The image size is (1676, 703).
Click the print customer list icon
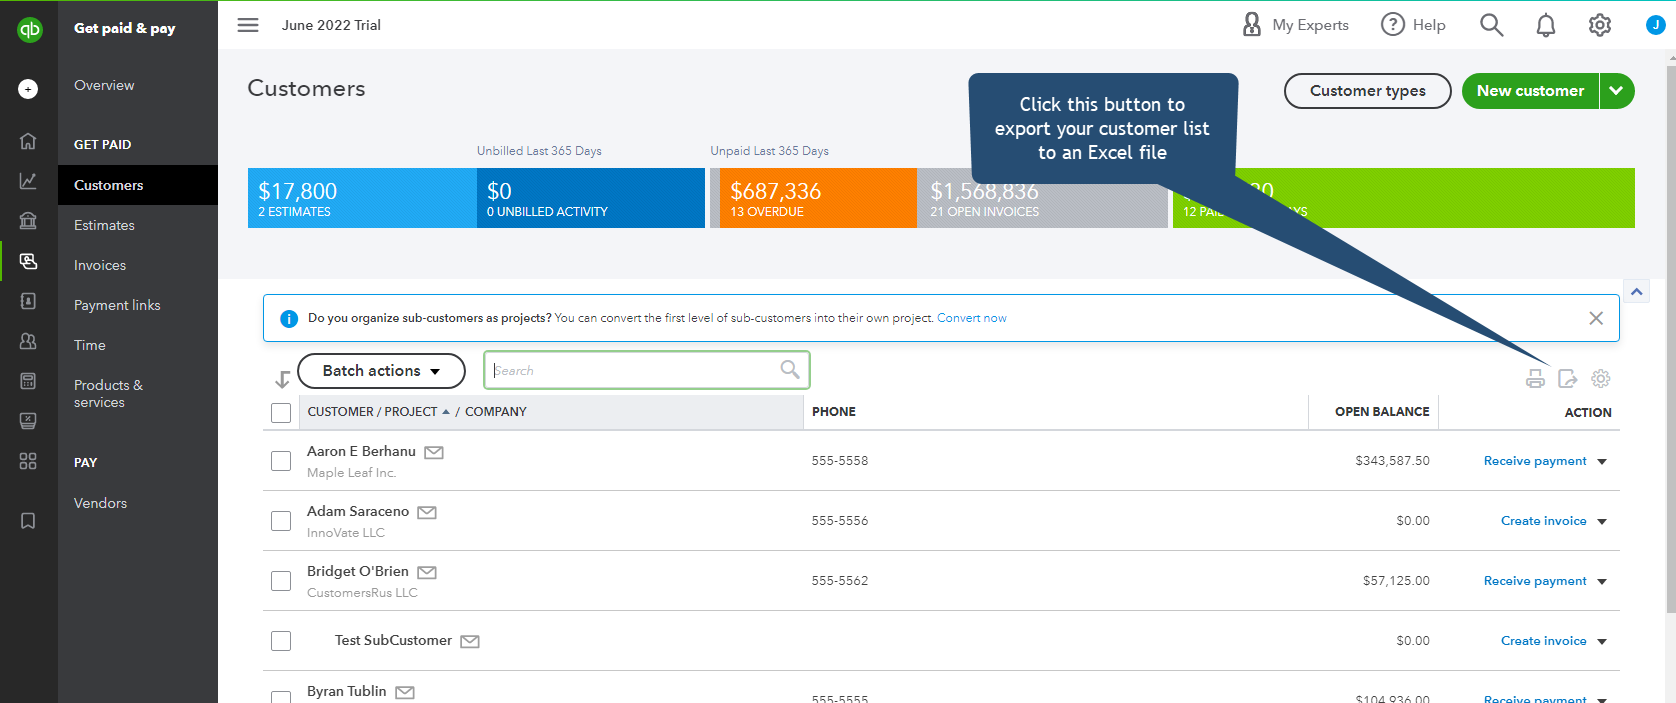click(x=1535, y=379)
